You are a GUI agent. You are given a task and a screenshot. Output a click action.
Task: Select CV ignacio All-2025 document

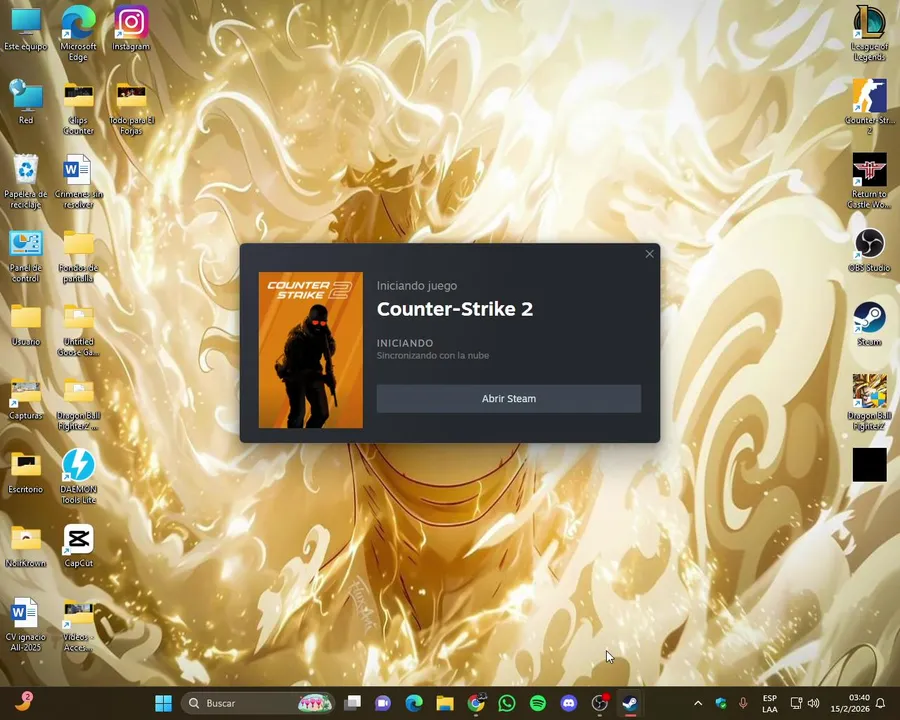click(x=26, y=625)
